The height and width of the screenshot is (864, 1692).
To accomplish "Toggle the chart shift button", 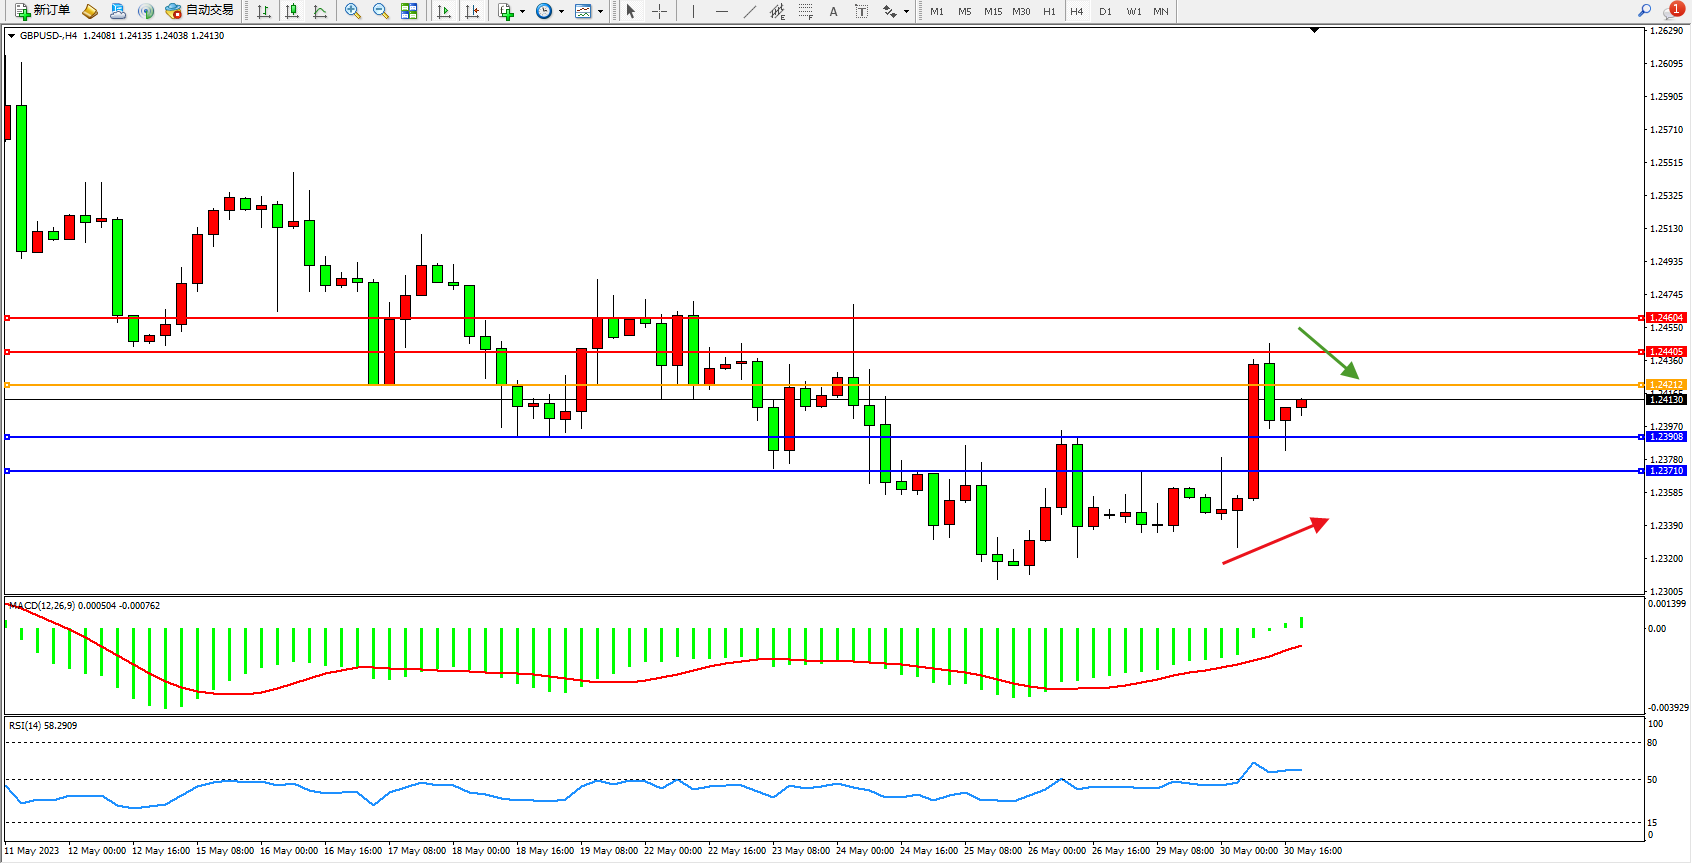I will pyautogui.click(x=472, y=11).
